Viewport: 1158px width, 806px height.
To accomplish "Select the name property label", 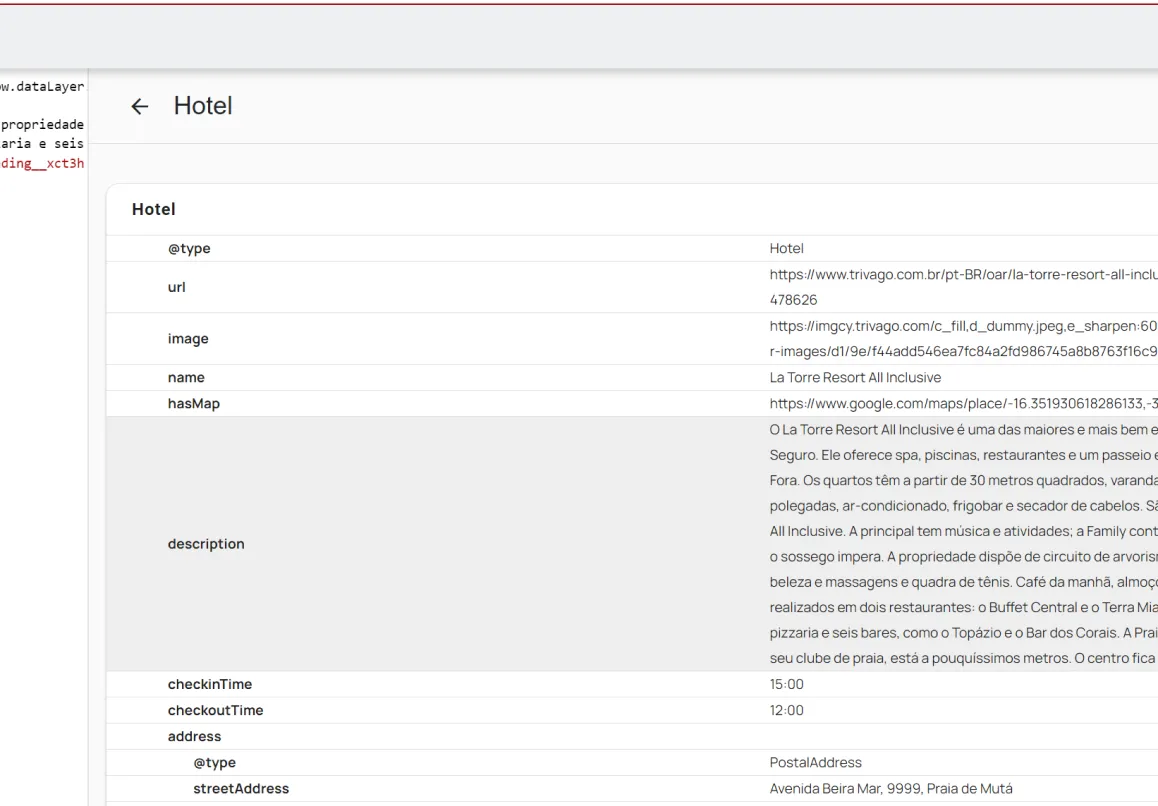I will [186, 377].
